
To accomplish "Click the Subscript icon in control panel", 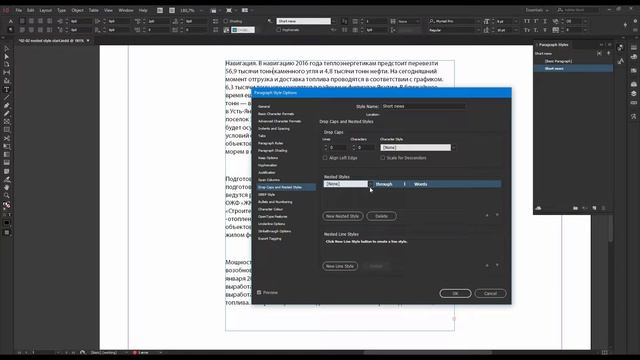I will pyautogui.click(x=536, y=30).
